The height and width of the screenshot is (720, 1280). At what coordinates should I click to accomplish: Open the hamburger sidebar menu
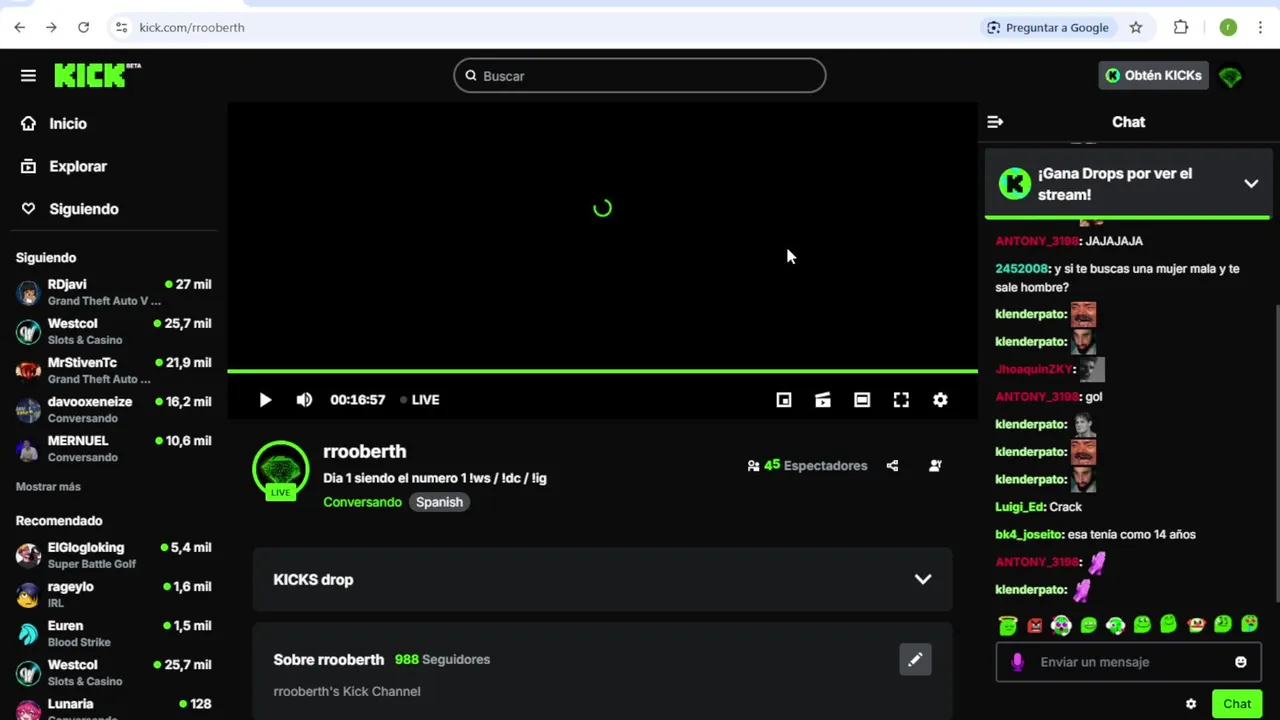(28, 76)
